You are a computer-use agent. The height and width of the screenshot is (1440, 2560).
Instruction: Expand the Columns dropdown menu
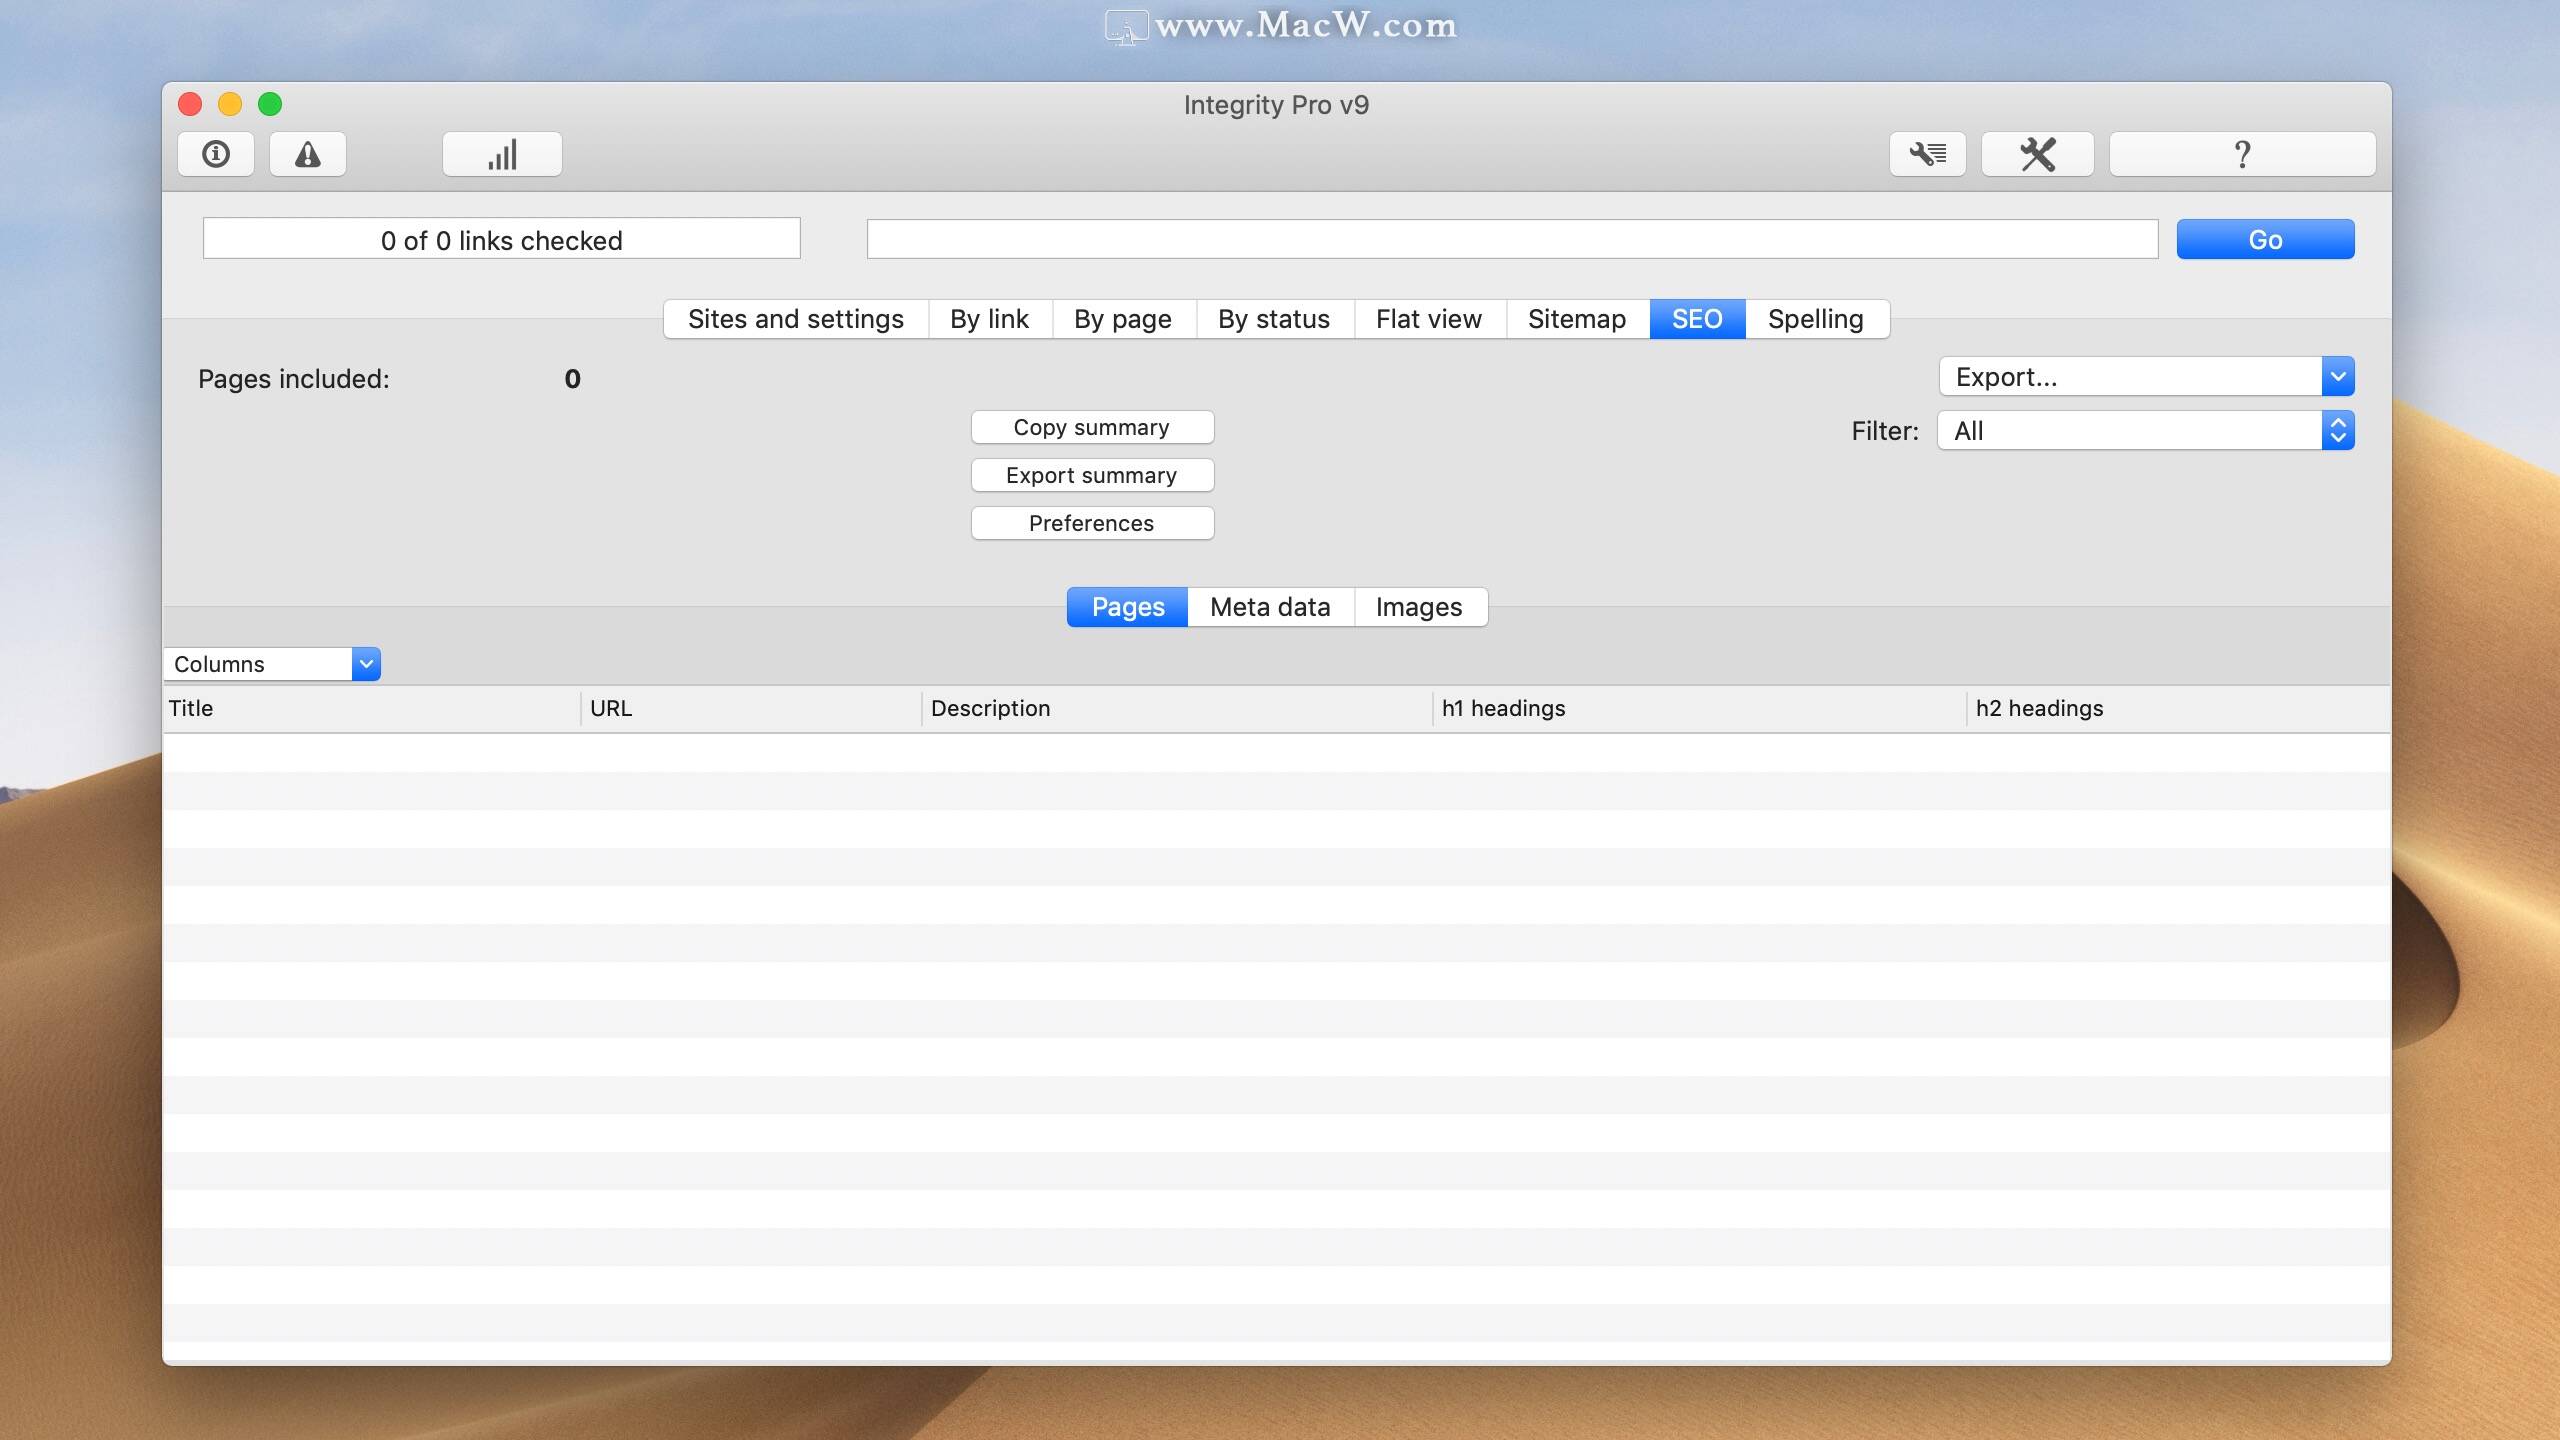pos(366,664)
